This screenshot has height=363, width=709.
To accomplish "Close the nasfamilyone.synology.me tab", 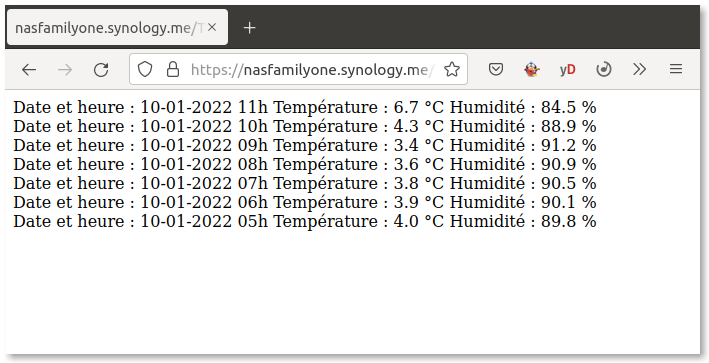I will (x=212, y=28).
